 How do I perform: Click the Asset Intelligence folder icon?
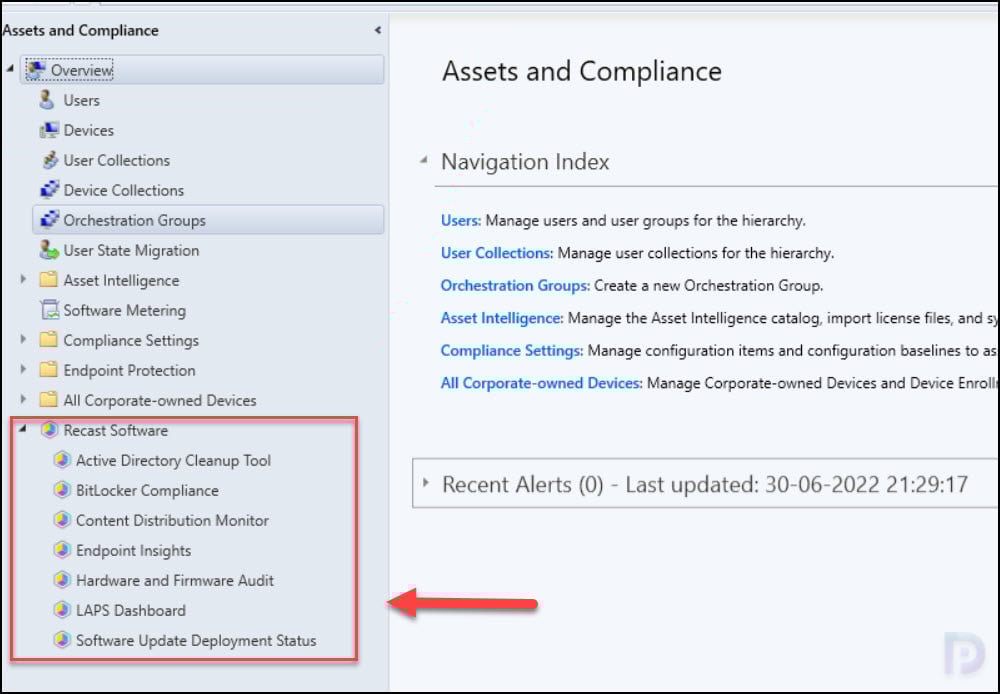[x=48, y=280]
